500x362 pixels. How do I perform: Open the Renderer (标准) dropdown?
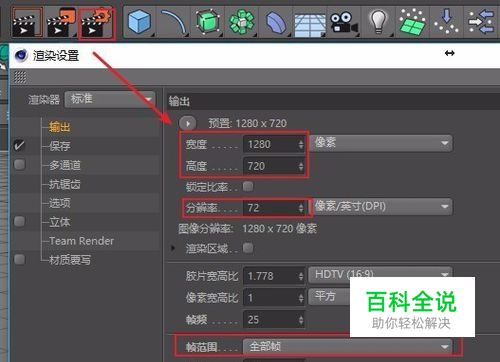tap(110, 99)
